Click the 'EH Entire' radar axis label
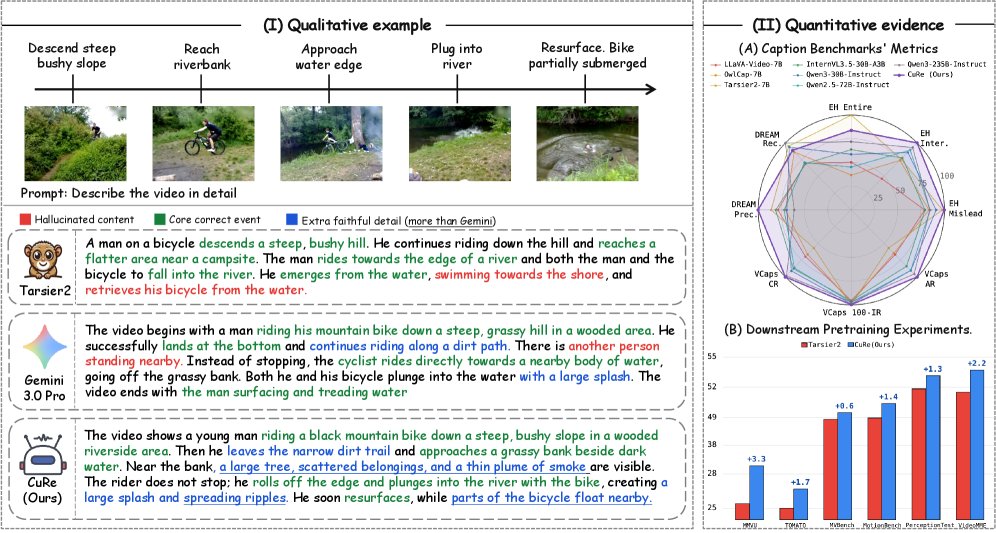This screenshot has height=533, width=996. pyautogui.click(x=852, y=107)
